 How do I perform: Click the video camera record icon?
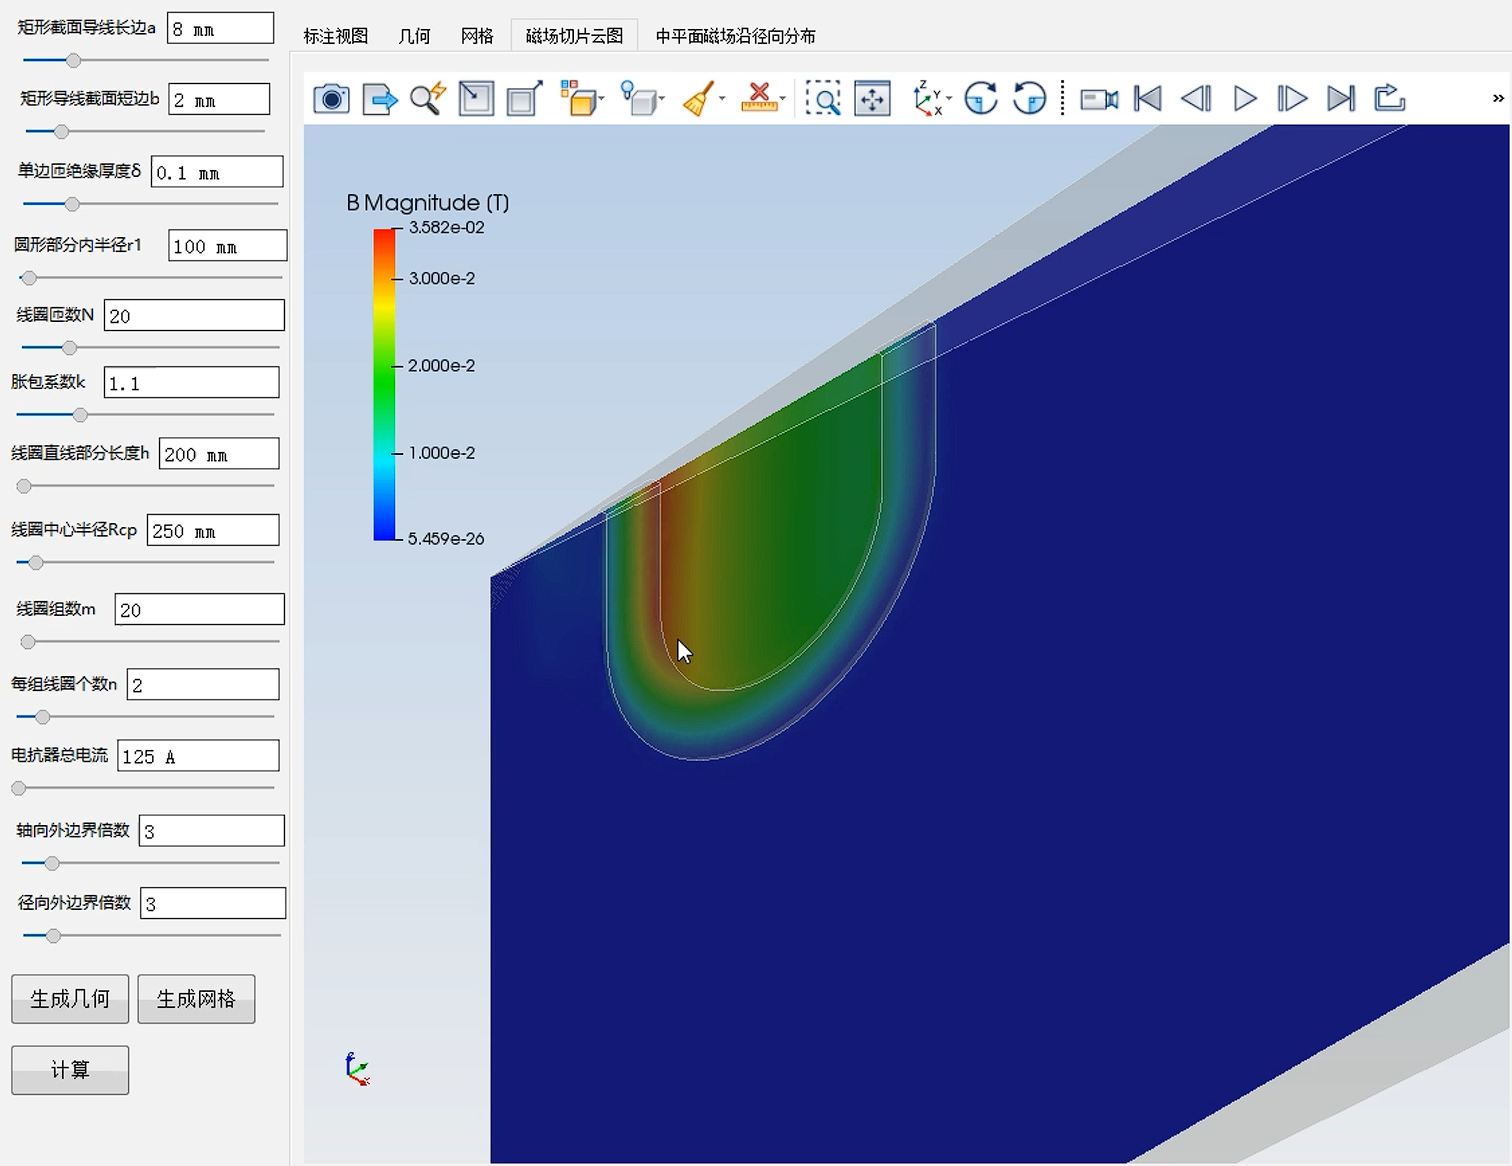[1099, 99]
